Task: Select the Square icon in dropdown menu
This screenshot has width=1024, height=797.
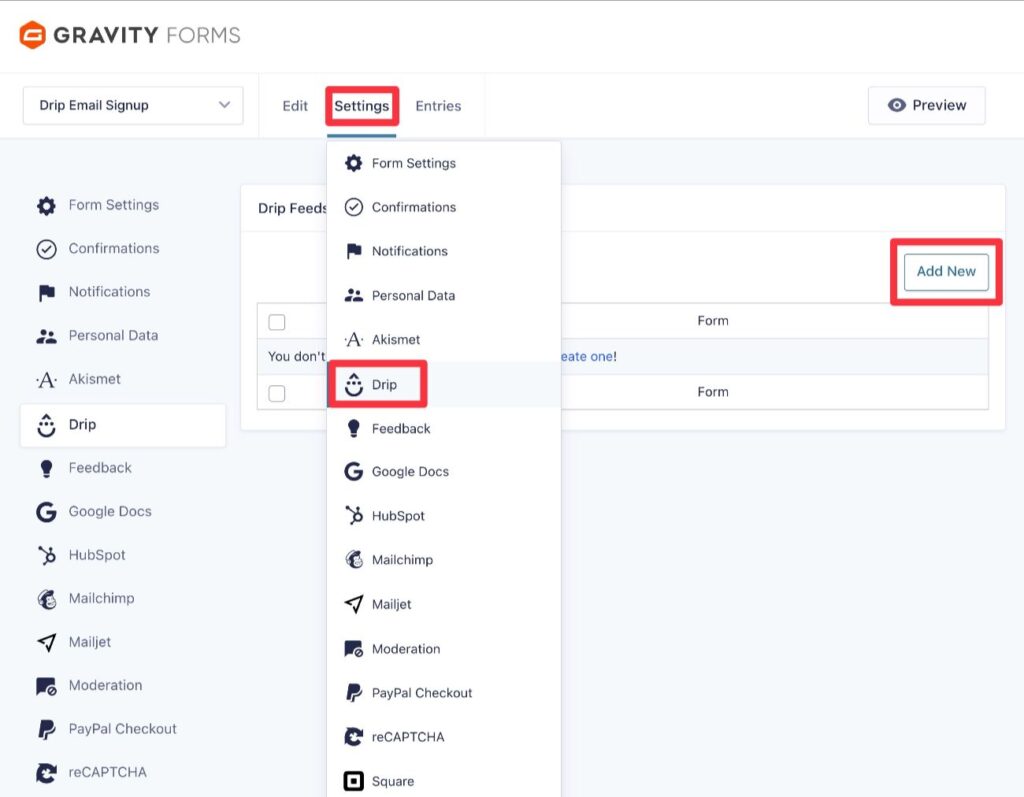Action: click(x=354, y=781)
